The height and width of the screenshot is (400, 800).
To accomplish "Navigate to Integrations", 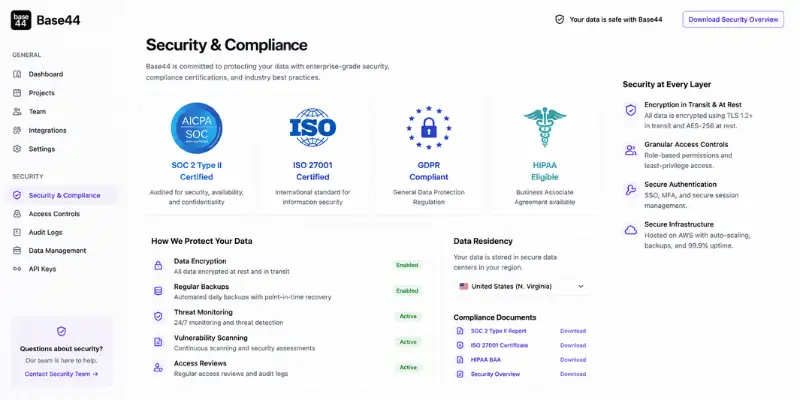I will [47, 130].
